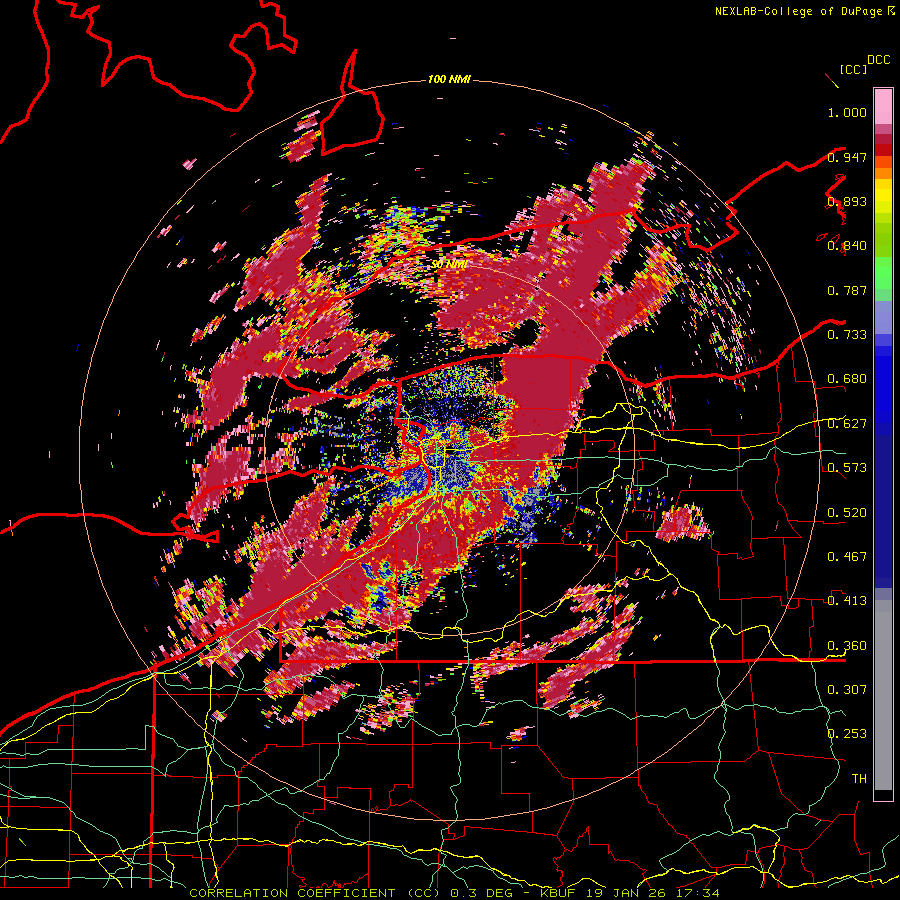Click the 0.840 scale value
The height and width of the screenshot is (900, 900).
point(847,246)
